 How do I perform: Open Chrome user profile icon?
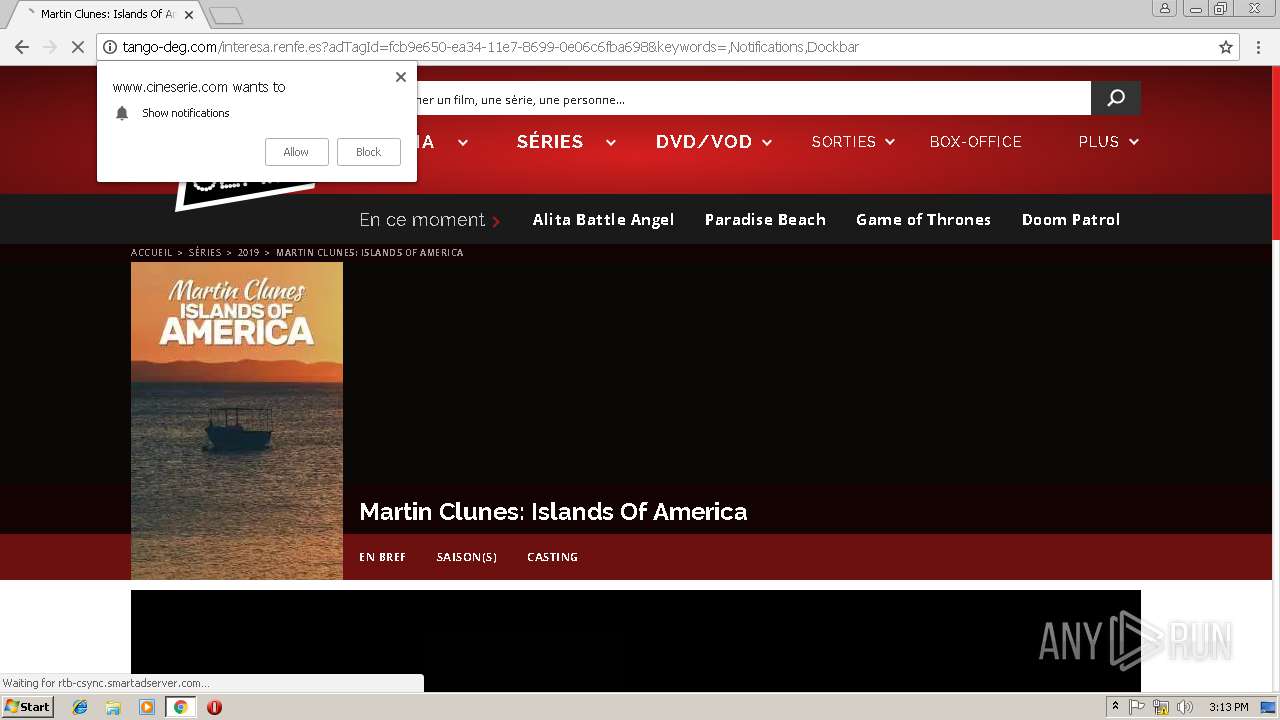pos(1164,8)
